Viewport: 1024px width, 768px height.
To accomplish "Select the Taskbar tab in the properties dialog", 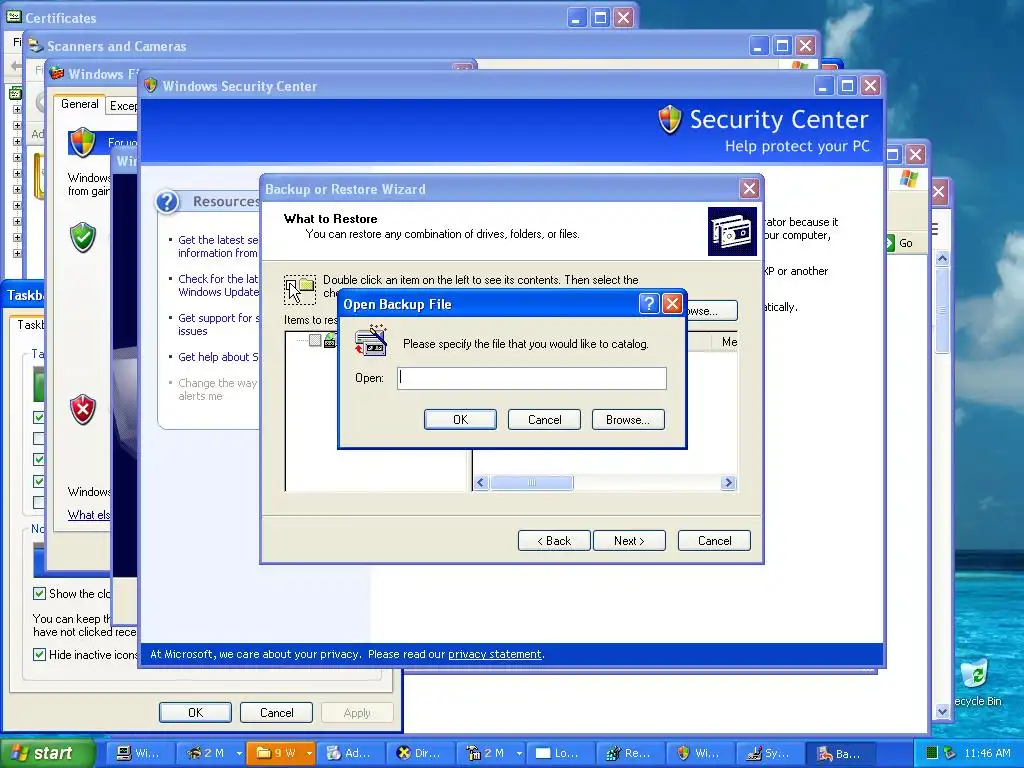I will tap(29, 325).
